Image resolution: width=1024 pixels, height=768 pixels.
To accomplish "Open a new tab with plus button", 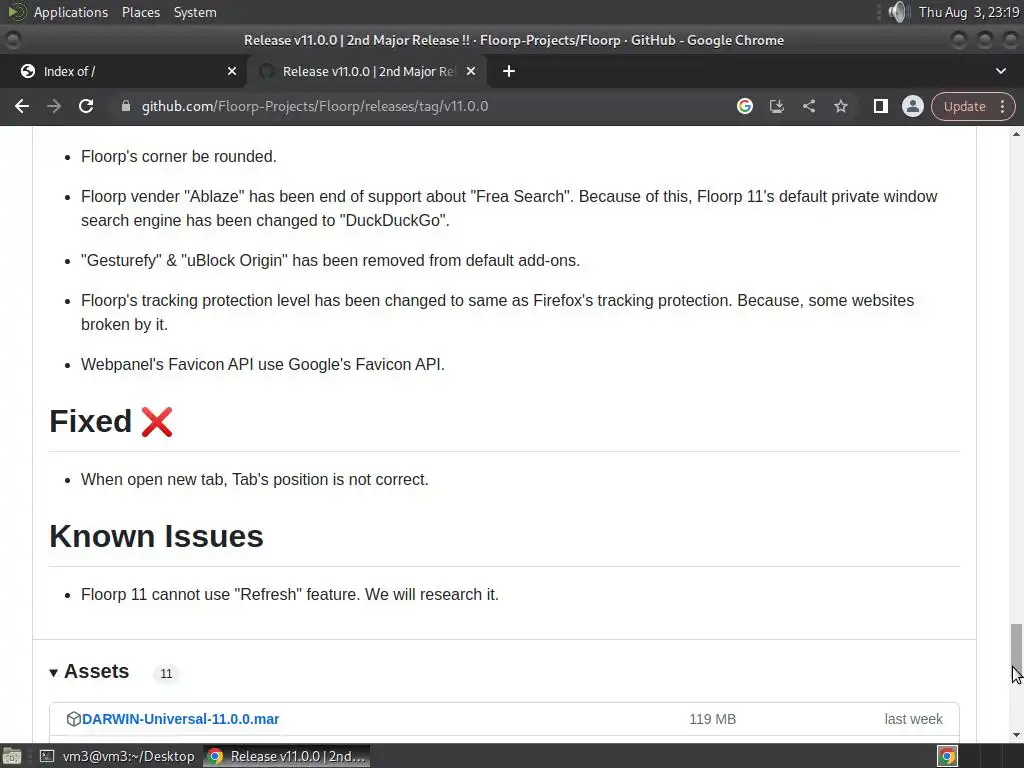I will coord(509,71).
